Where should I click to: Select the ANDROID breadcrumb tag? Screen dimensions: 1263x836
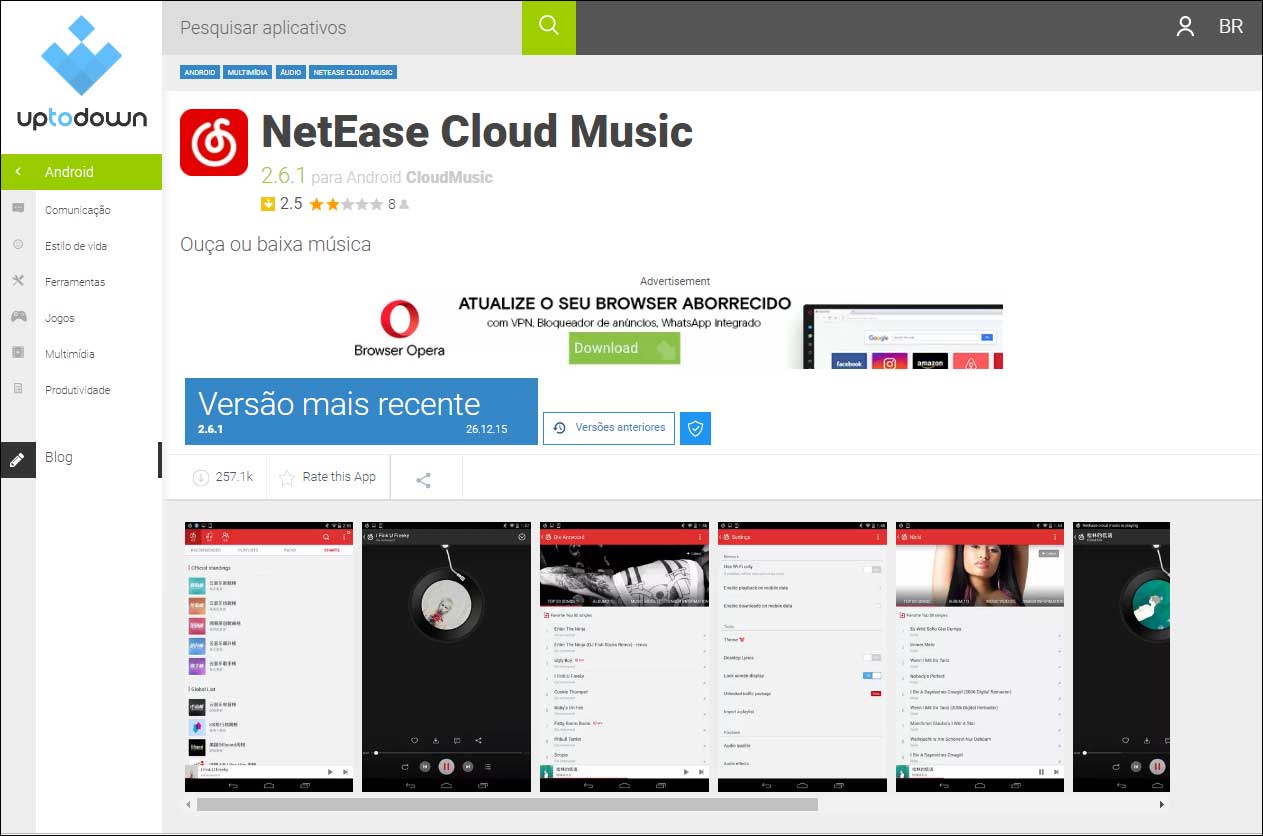pyautogui.click(x=200, y=72)
